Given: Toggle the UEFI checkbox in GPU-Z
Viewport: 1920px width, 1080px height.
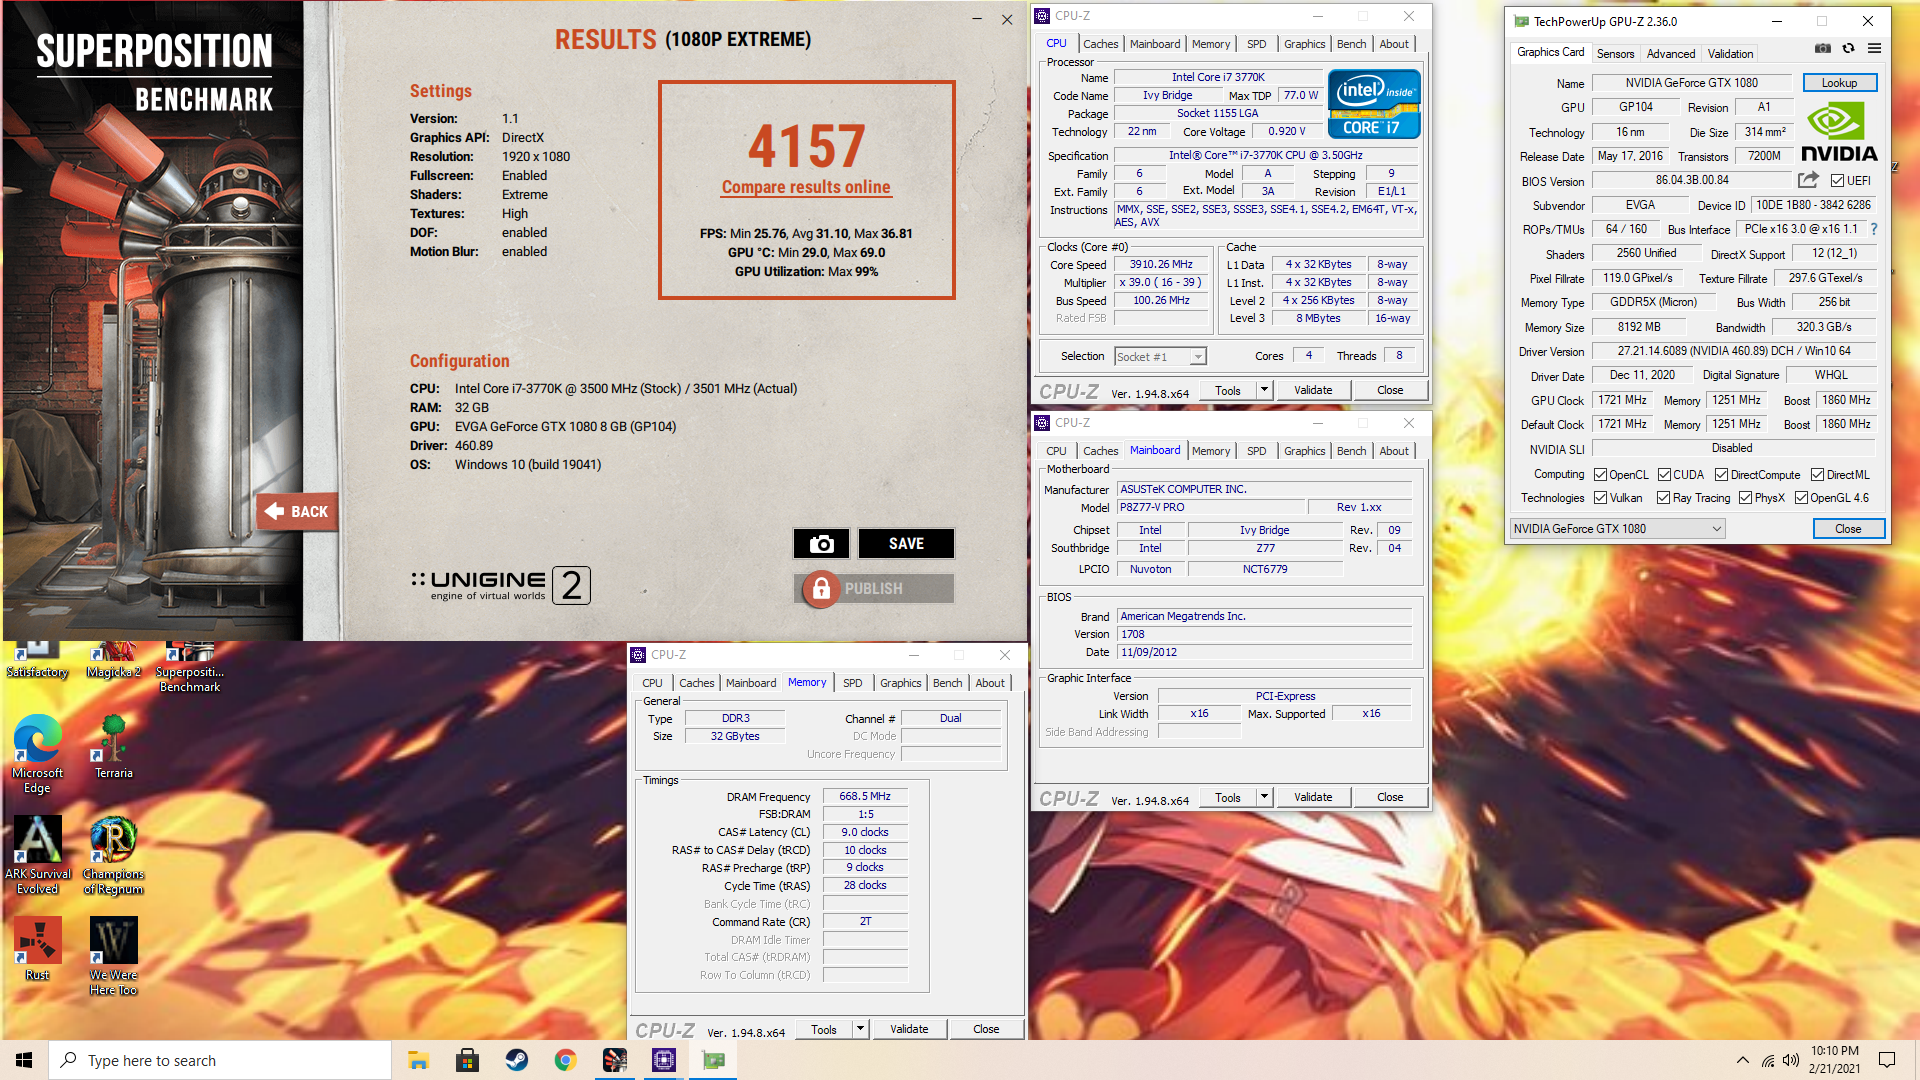Looking at the screenshot, I should coord(1837,181).
